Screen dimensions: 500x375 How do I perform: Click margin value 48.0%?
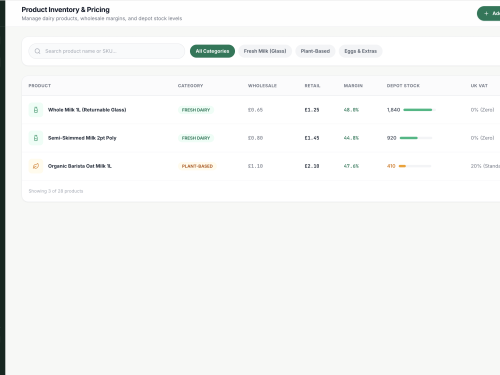(351, 110)
